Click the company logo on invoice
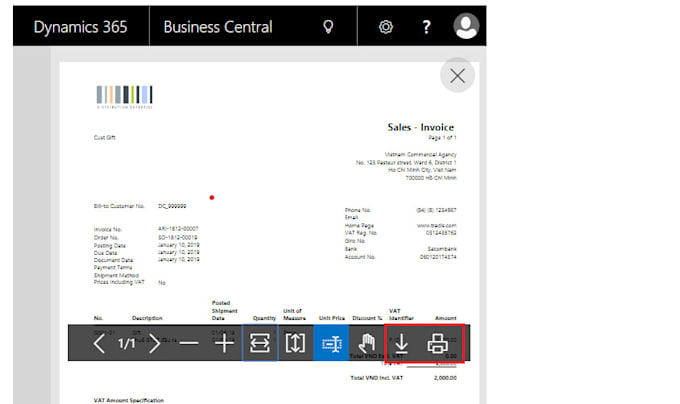680x404 pixels. pyautogui.click(x=124, y=97)
